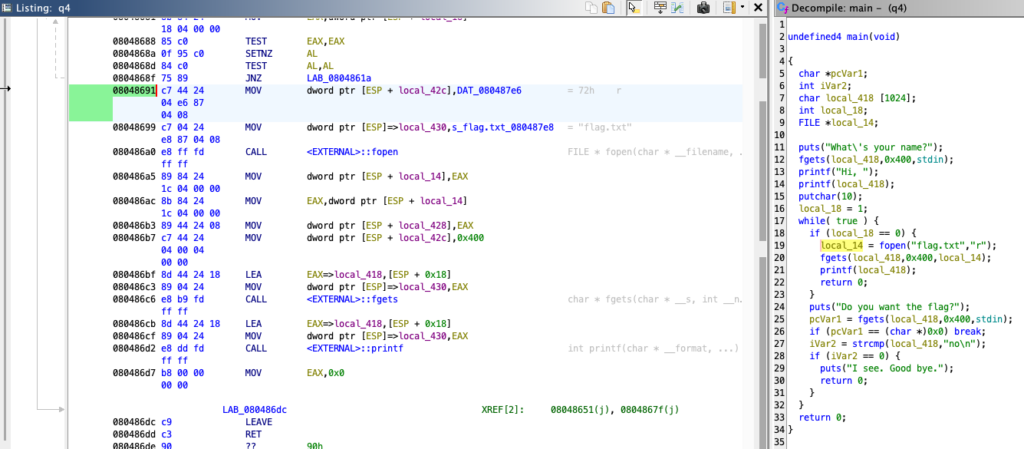Jump to LAB_0804861a in JNZ operand
The image size is (1024, 449).
click(x=340, y=75)
